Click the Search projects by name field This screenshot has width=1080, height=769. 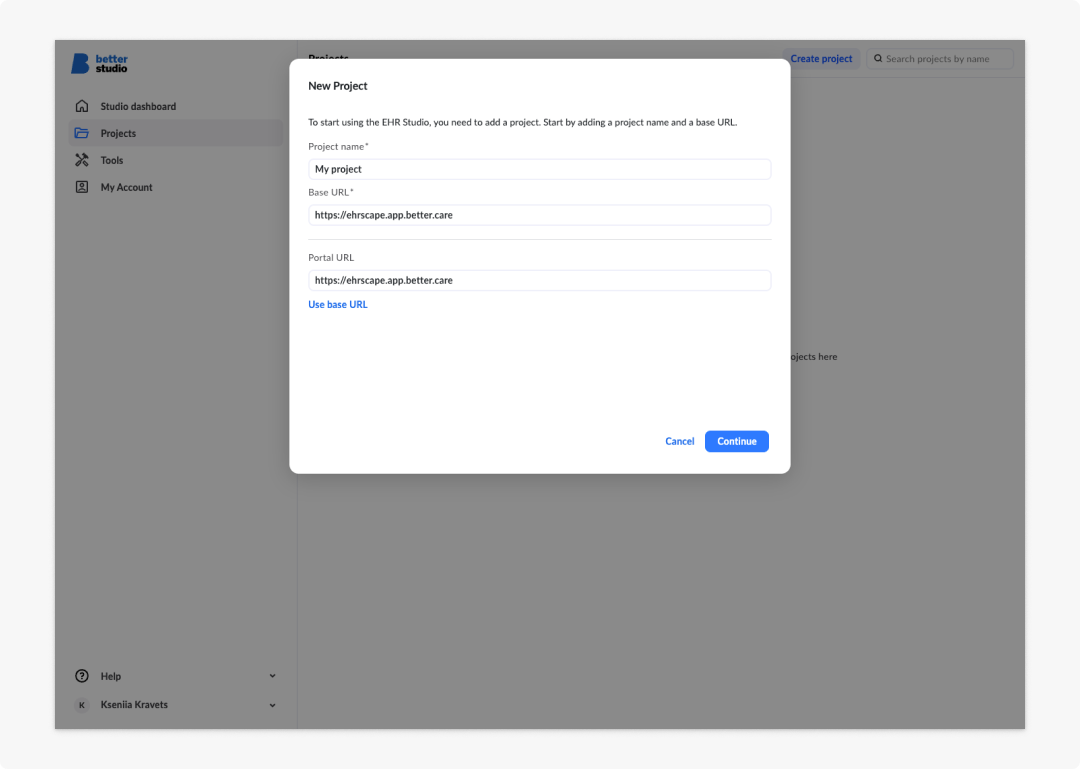(939, 59)
